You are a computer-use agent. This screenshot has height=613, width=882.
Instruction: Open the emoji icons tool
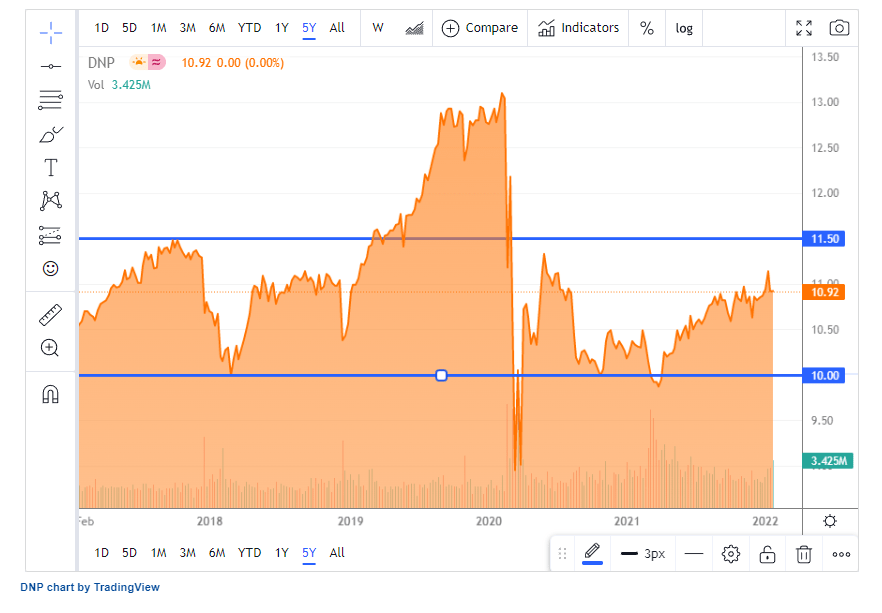click(50, 268)
